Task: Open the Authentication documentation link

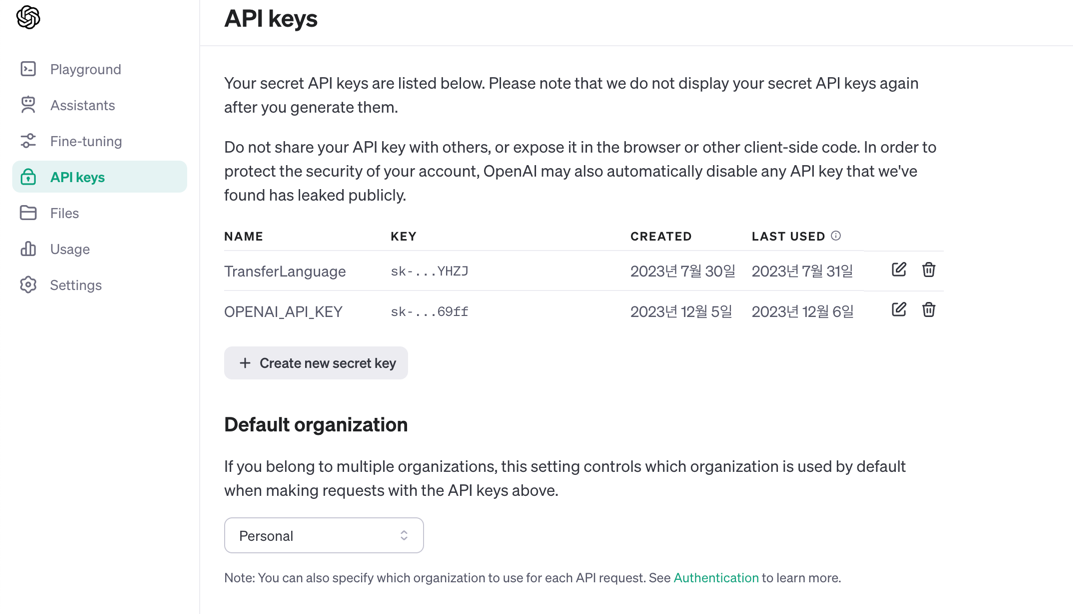Action: (x=716, y=578)
